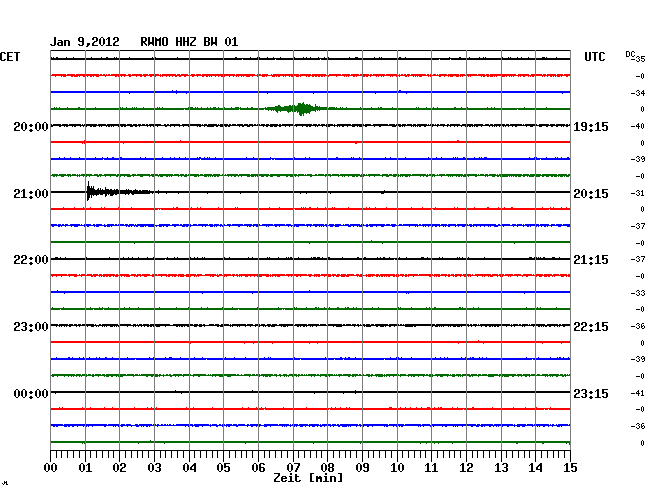The width and height of the screenshot is (650, 494).
Task: Click the 21:15 UTC time label
Action: pos(591,260)
